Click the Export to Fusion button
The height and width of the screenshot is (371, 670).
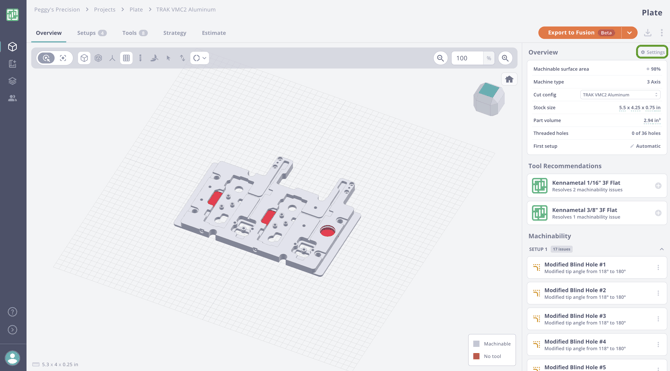point(580,32)
